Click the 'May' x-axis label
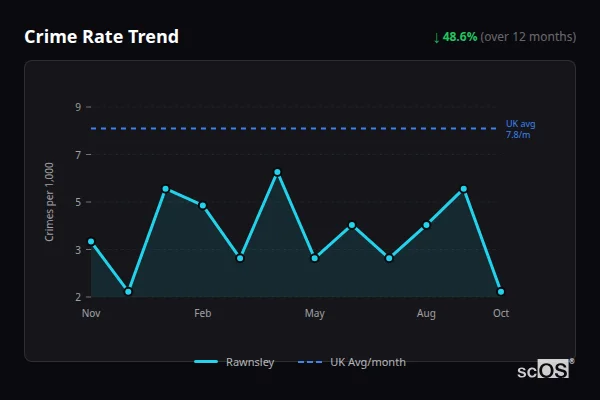 [315, 313]
